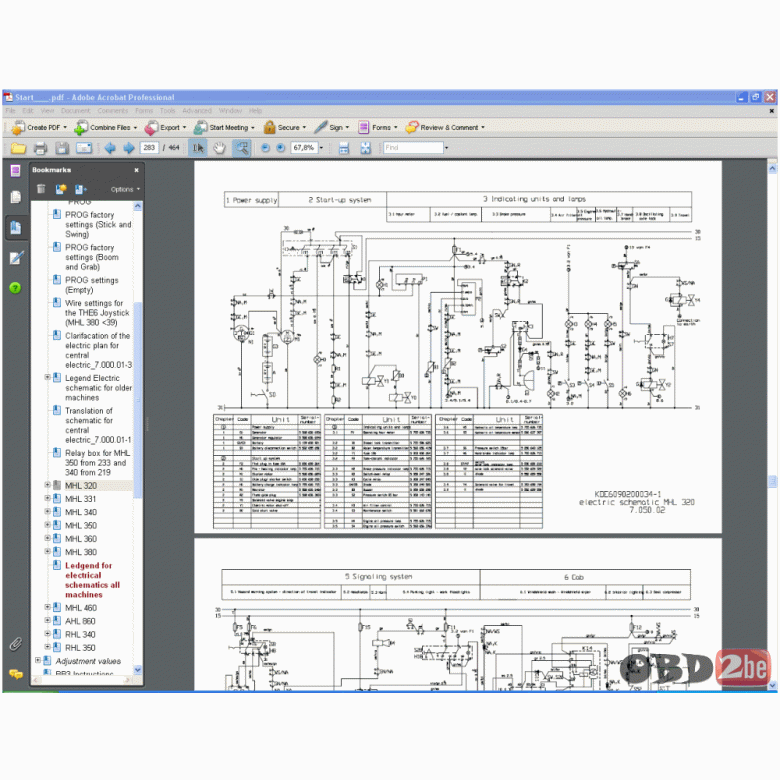This screenshot has width=780, height=780.
Task: Click the page number field showing 283
Action: pyautogui.click(x=149, y=148)
